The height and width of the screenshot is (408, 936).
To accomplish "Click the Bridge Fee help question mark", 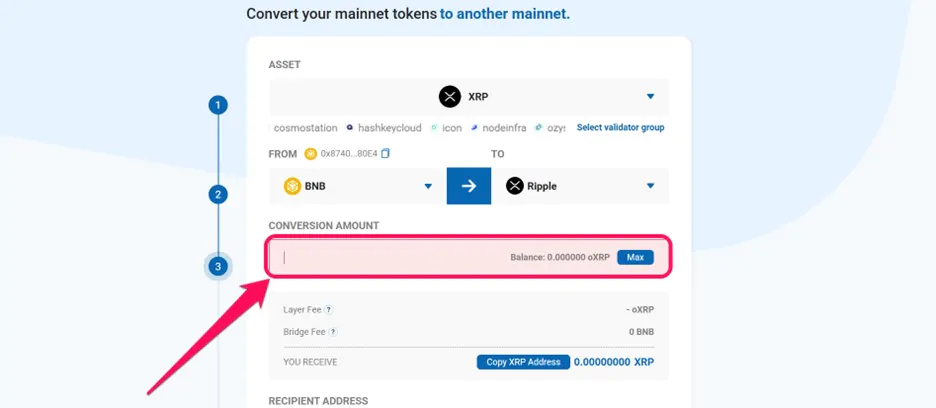I will pos(333,332).
